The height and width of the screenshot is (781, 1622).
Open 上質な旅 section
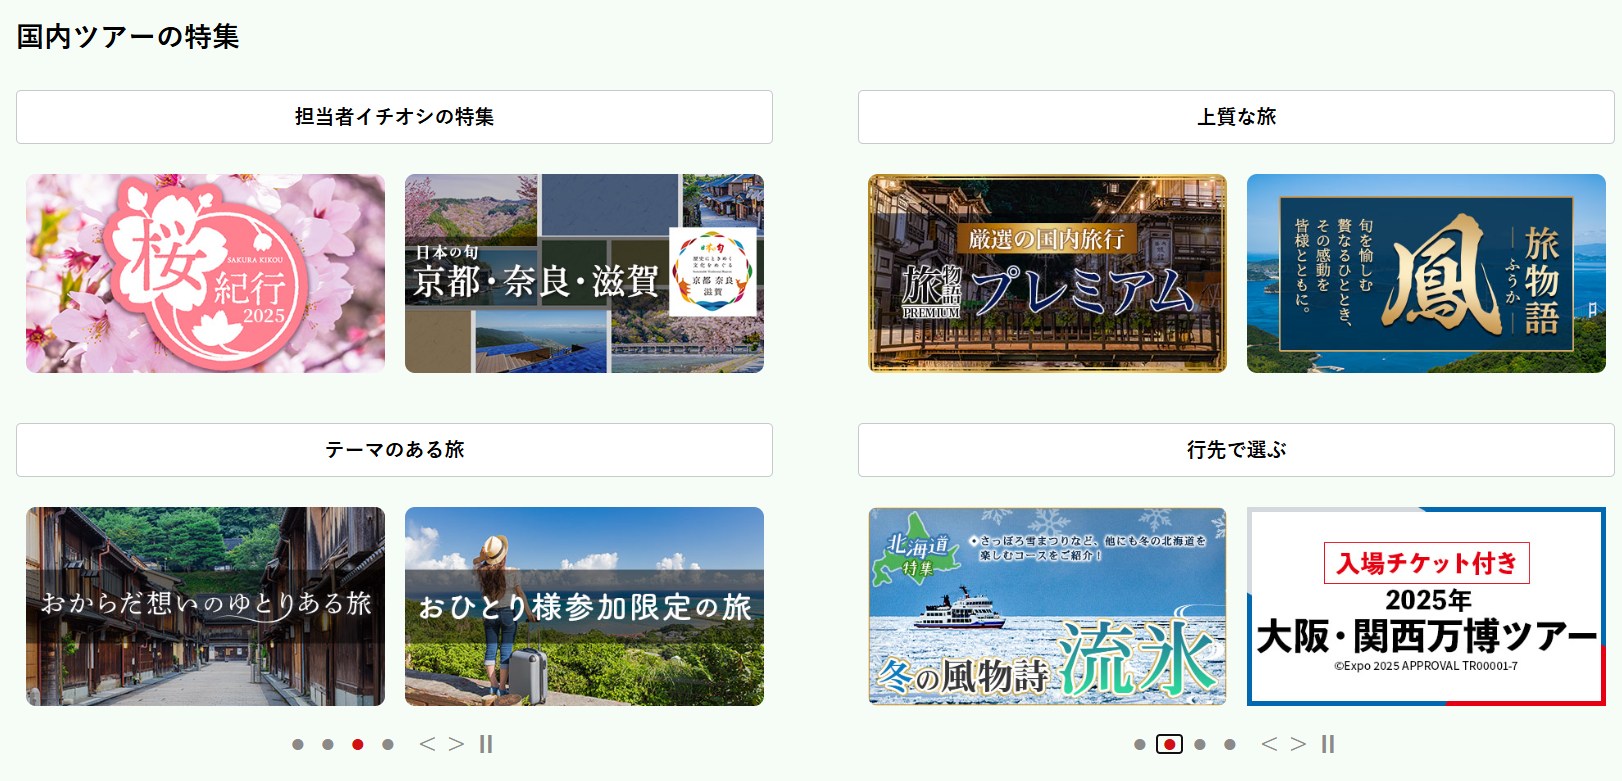tap(1236, 117)
